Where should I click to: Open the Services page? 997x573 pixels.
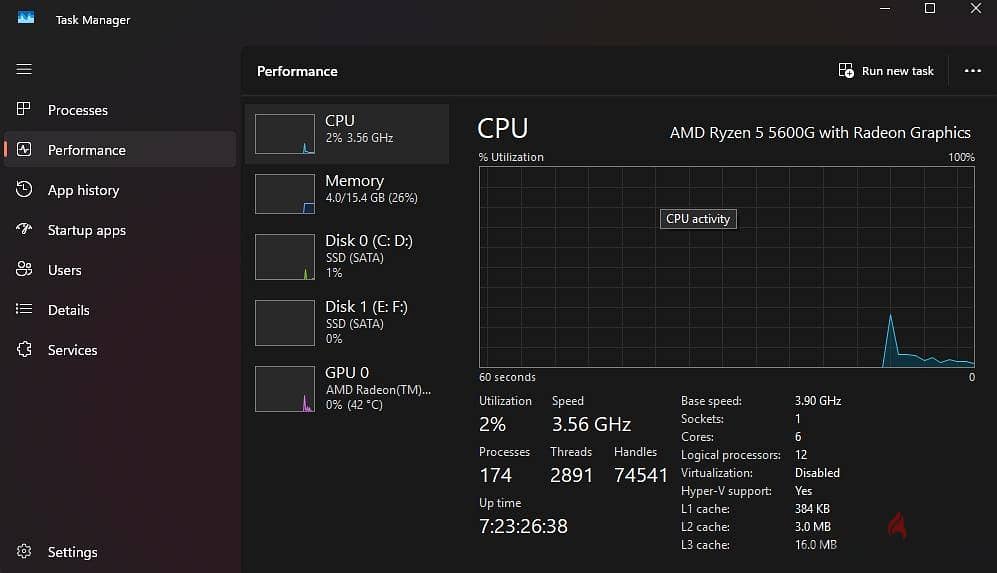[x=72, y=350]
